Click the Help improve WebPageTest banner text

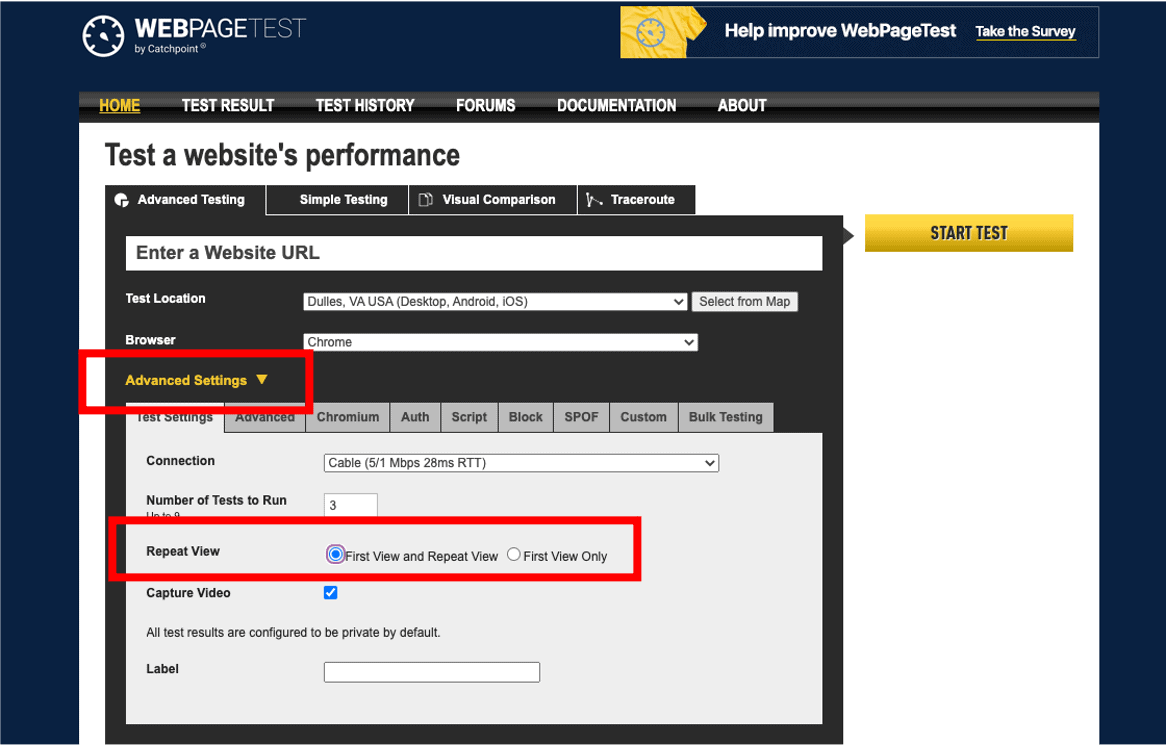click(840, 30)
